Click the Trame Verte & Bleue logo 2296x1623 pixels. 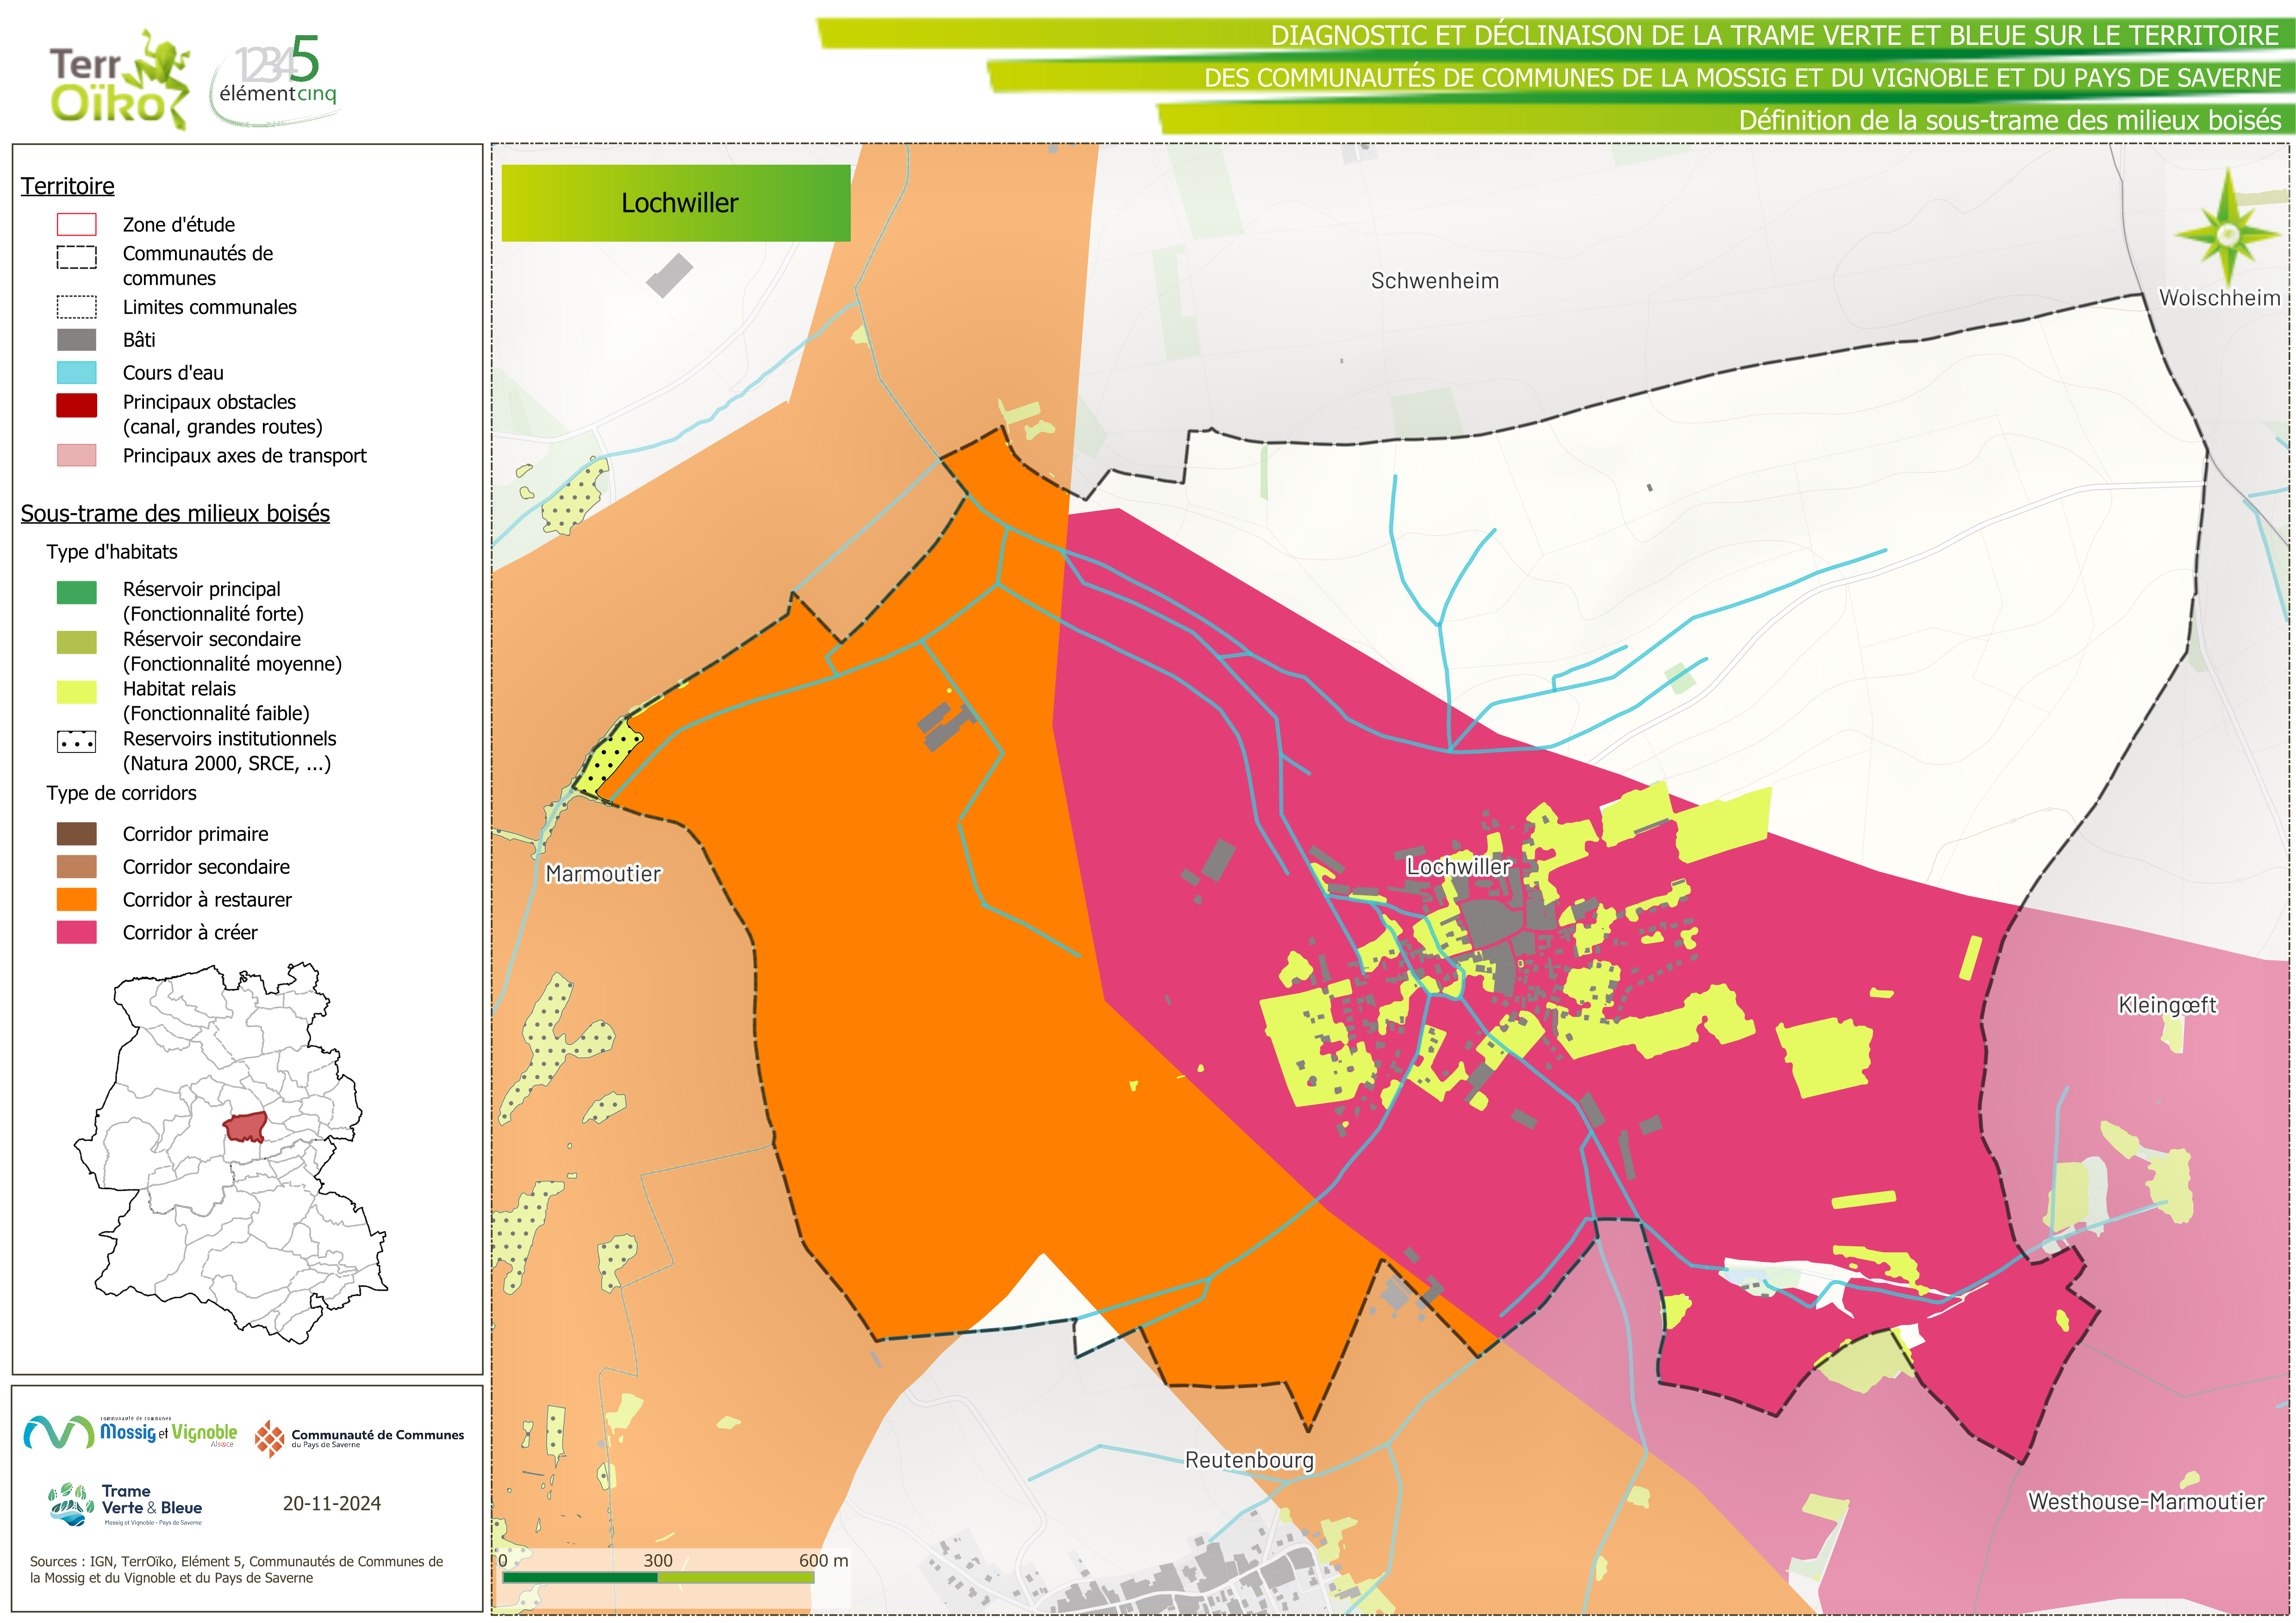(x=126, y=1504)
